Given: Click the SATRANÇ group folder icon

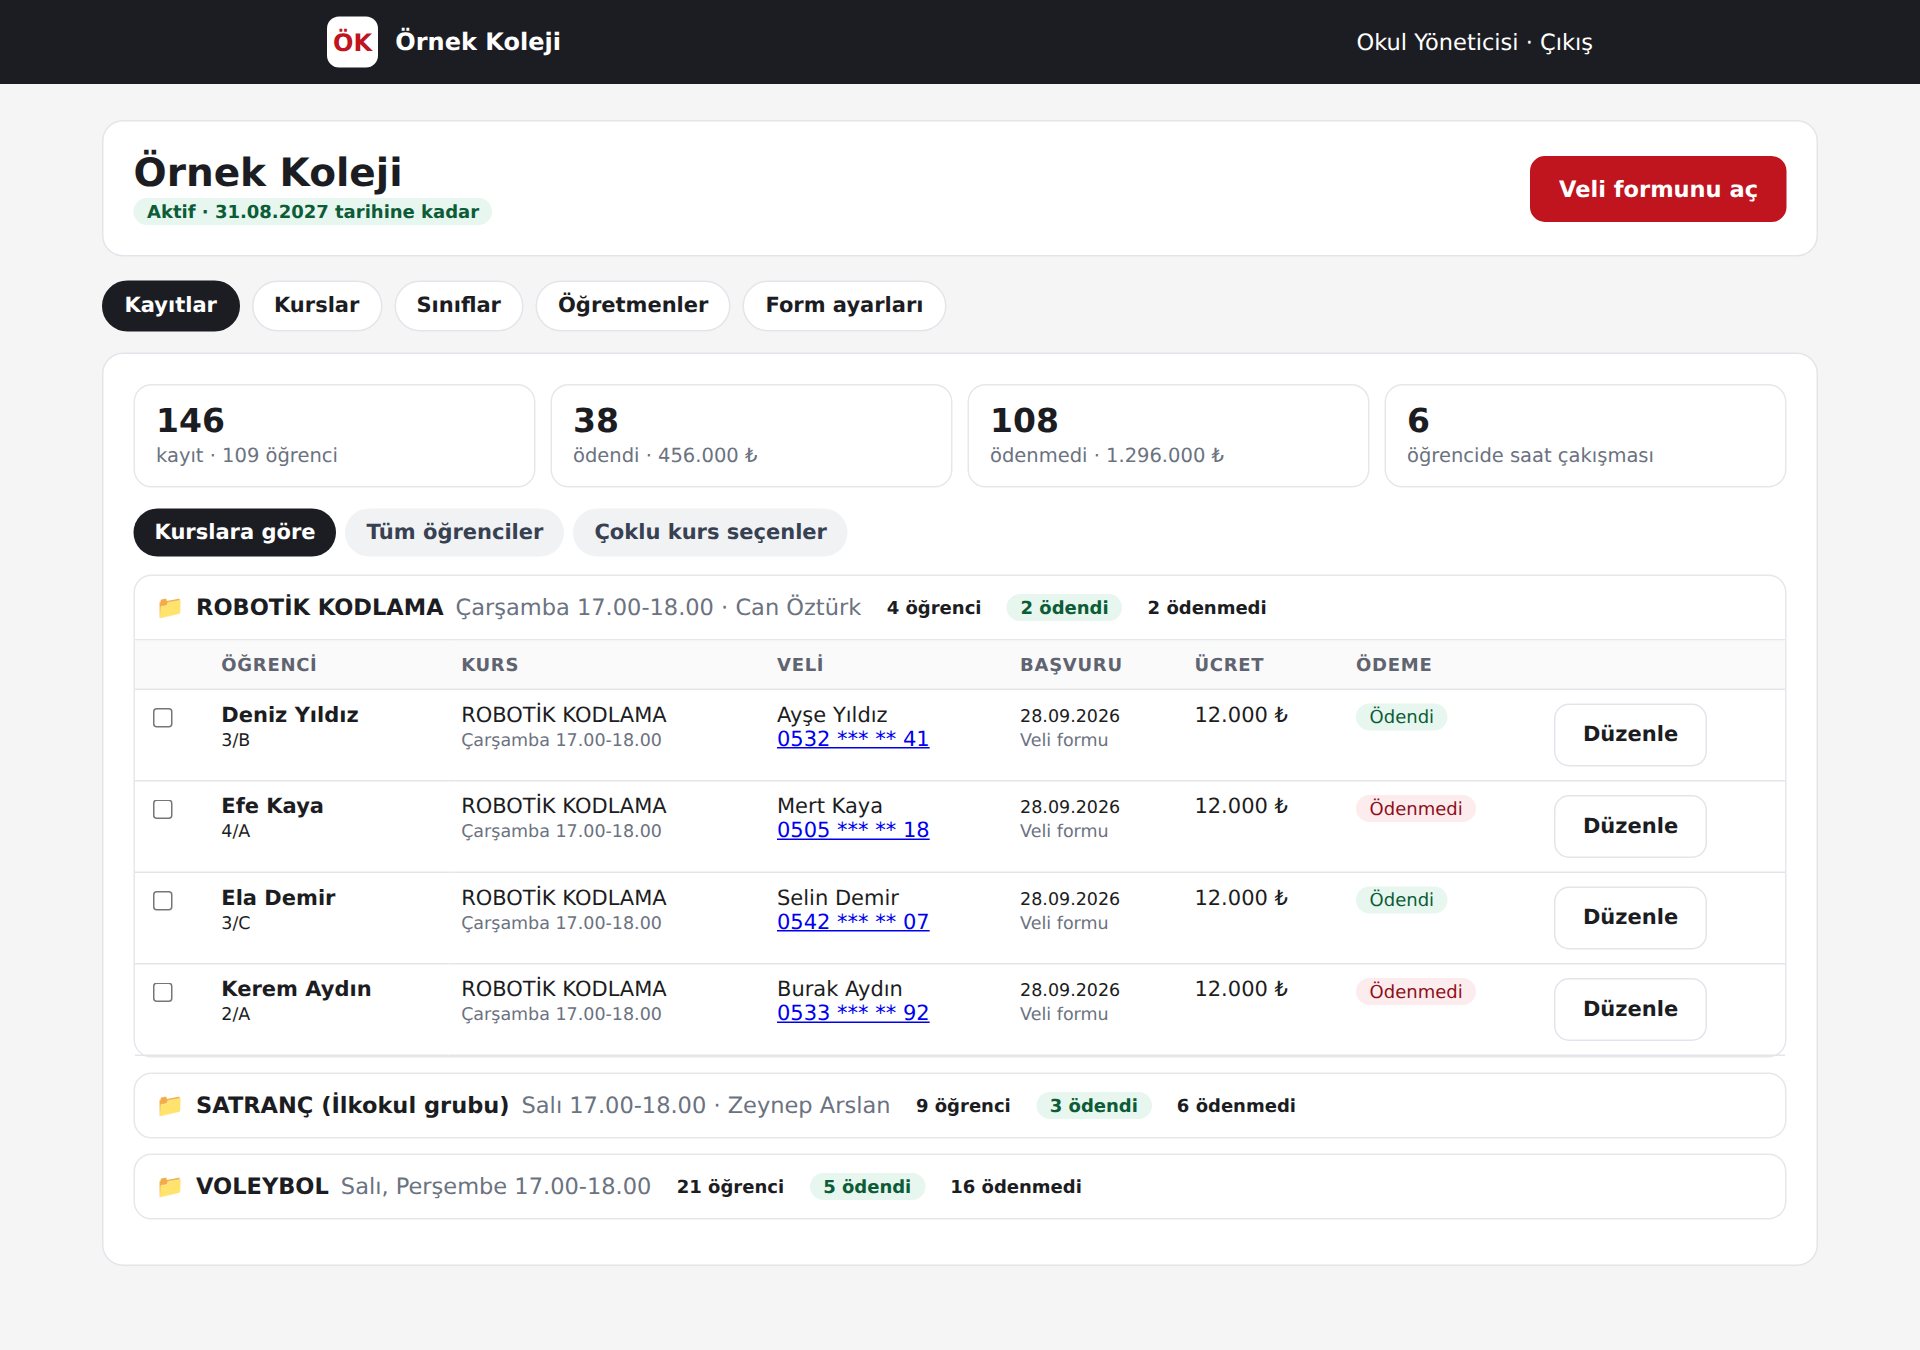Looking at the screenshot, I should (x=170, y=1105).
